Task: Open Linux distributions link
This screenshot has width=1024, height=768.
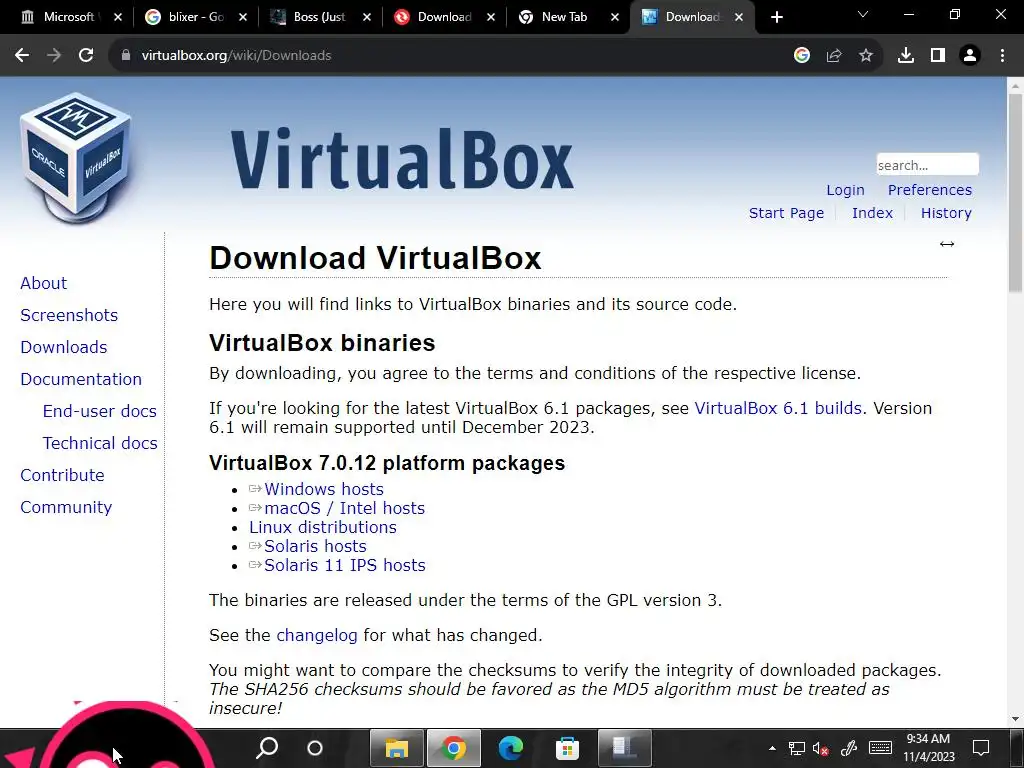Action: coord(323,527)
